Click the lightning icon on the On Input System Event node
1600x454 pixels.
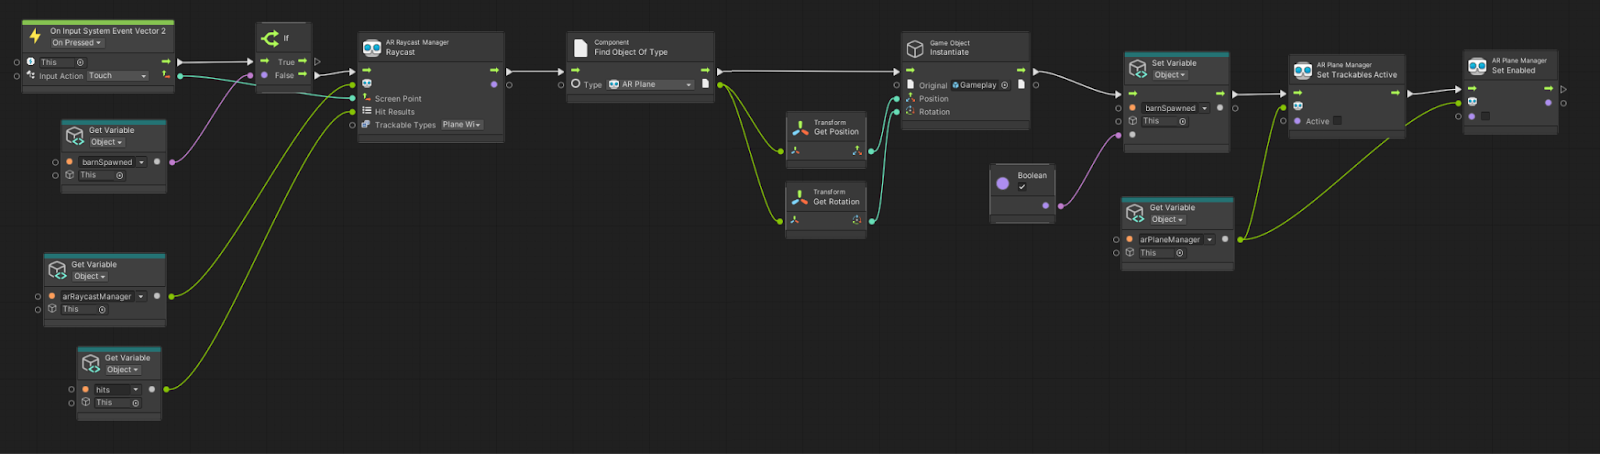coord(35,37)
